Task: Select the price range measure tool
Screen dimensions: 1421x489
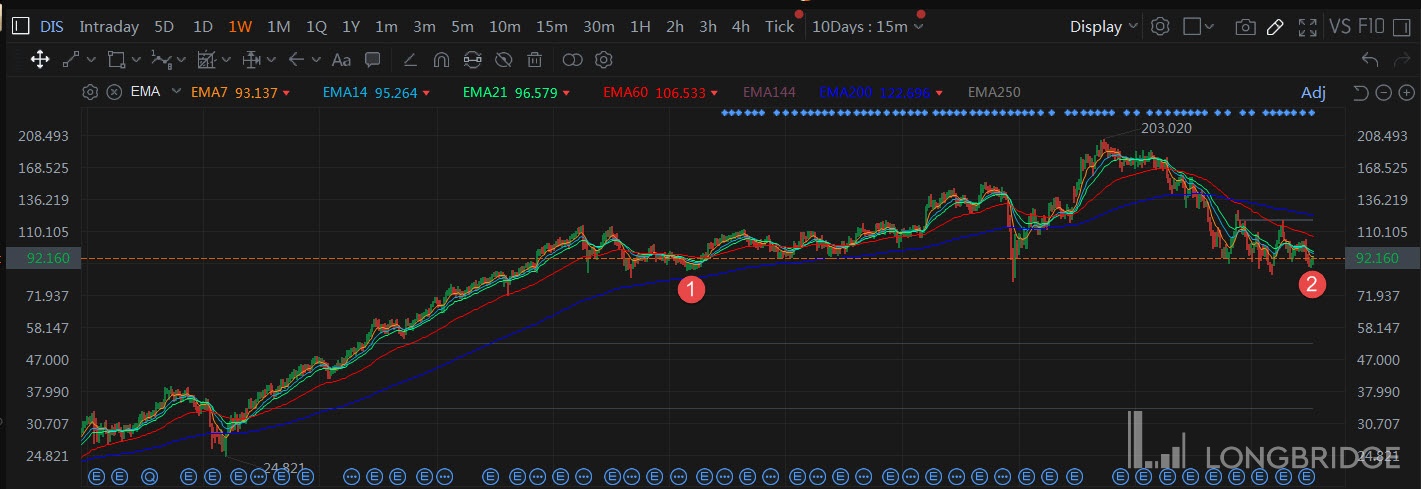Action: pyautogui.click(x=251, y=60)
